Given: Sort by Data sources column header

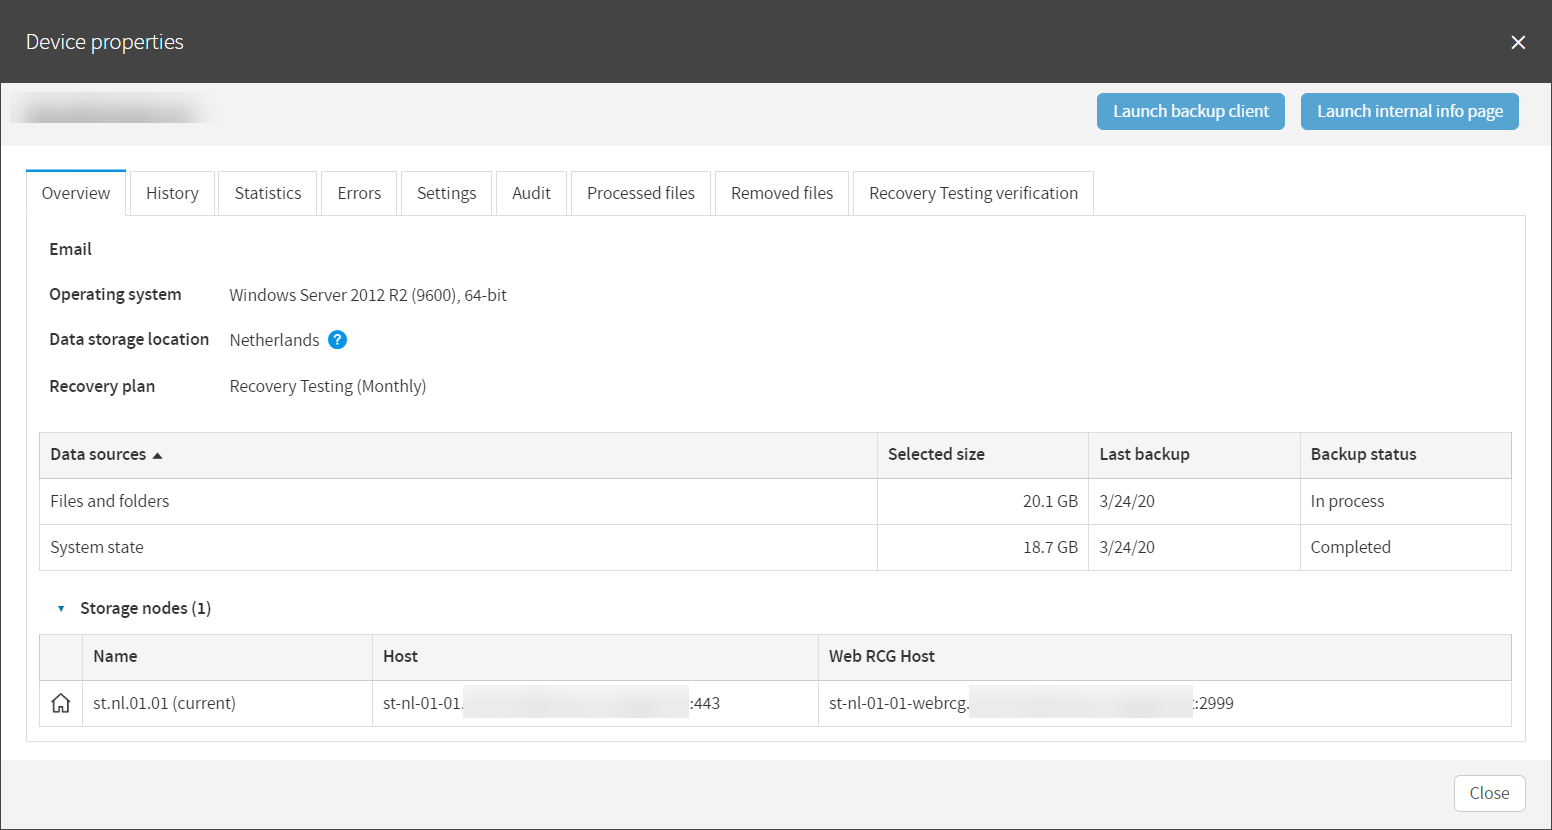Looking at the screenshot, I should 98,454.
